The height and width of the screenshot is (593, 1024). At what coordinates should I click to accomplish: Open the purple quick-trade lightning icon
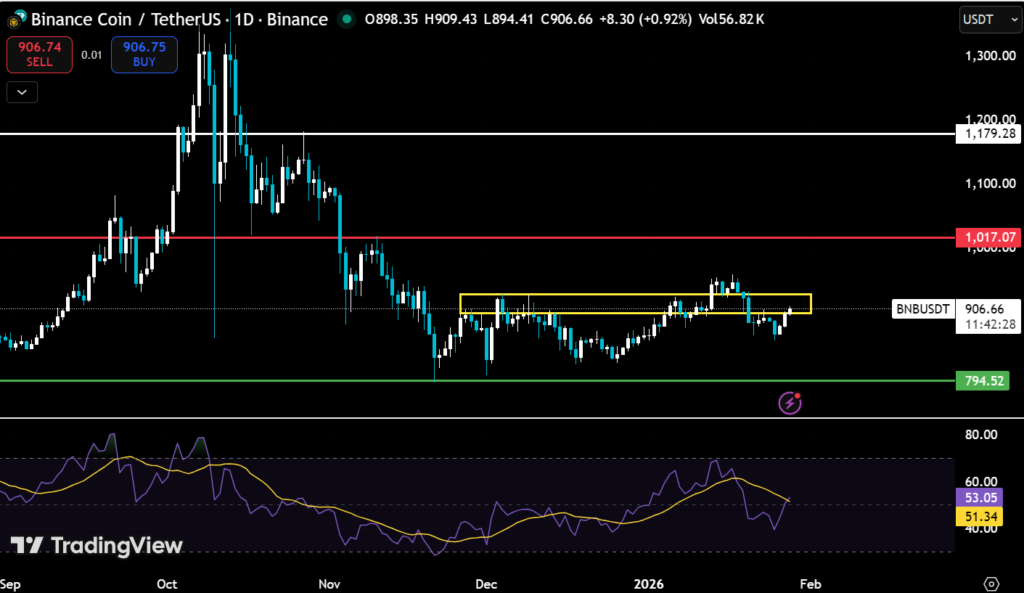pyautogui.click(x=789, y=403)
